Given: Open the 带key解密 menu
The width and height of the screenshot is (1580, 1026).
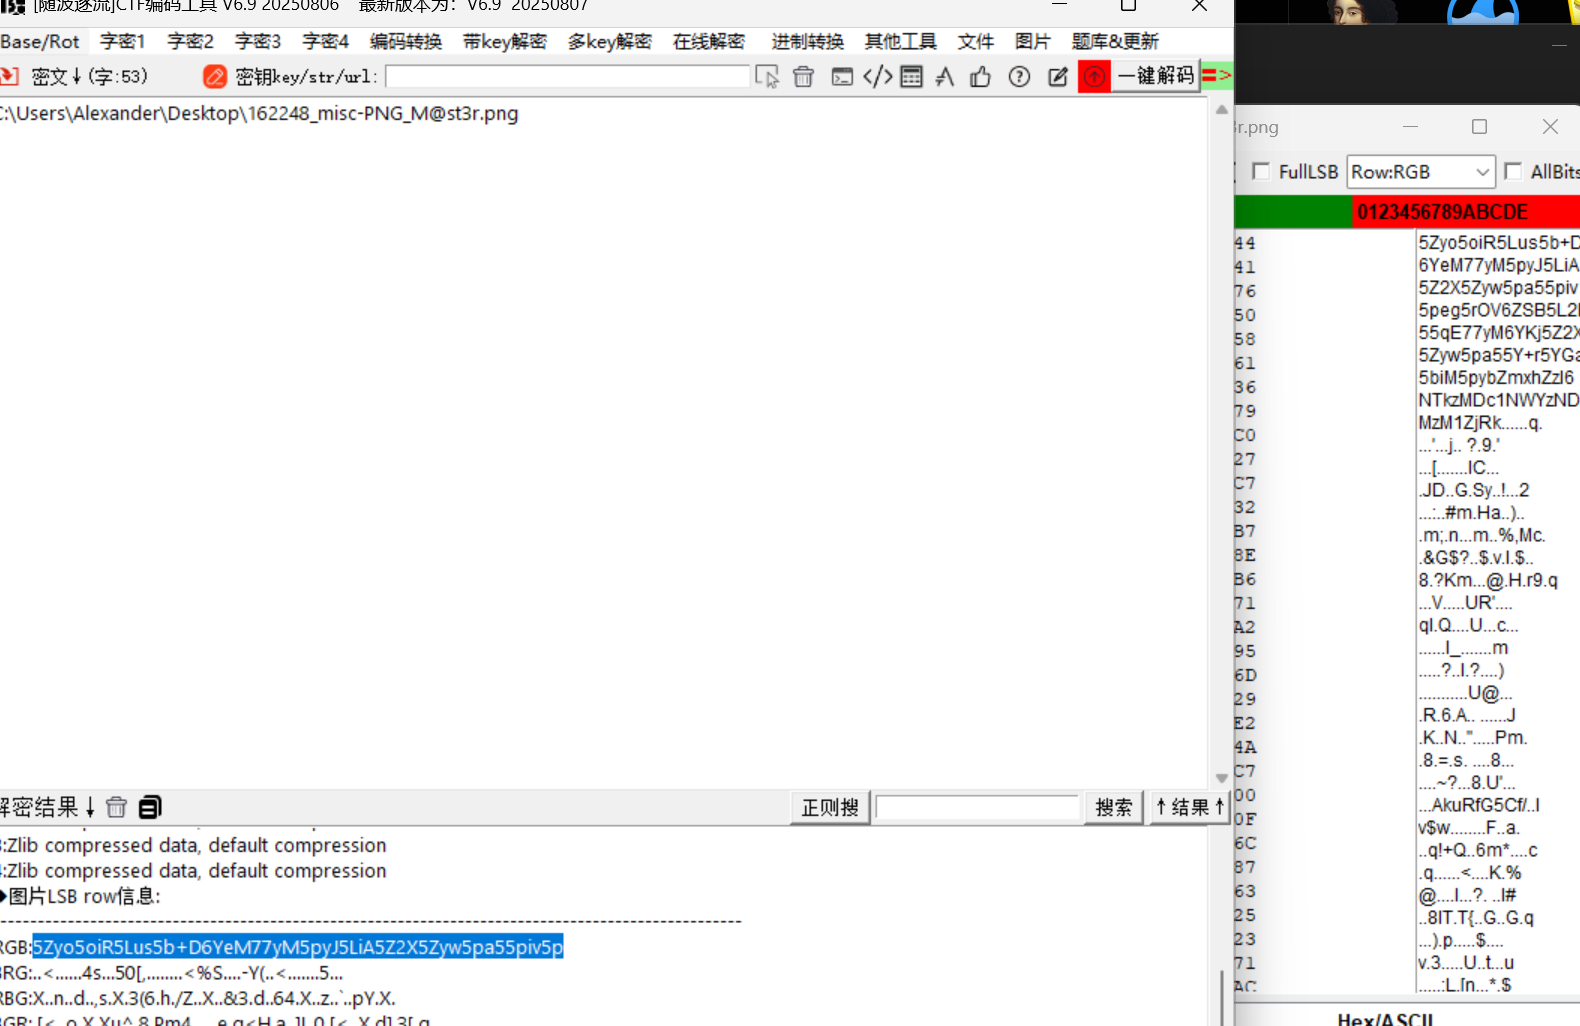Looking at the screenshot, I should click(505, 41).
